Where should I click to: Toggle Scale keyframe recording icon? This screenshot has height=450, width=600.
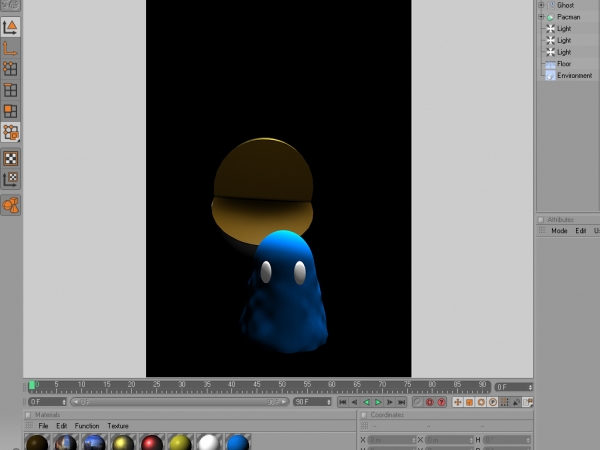(470, 402)
